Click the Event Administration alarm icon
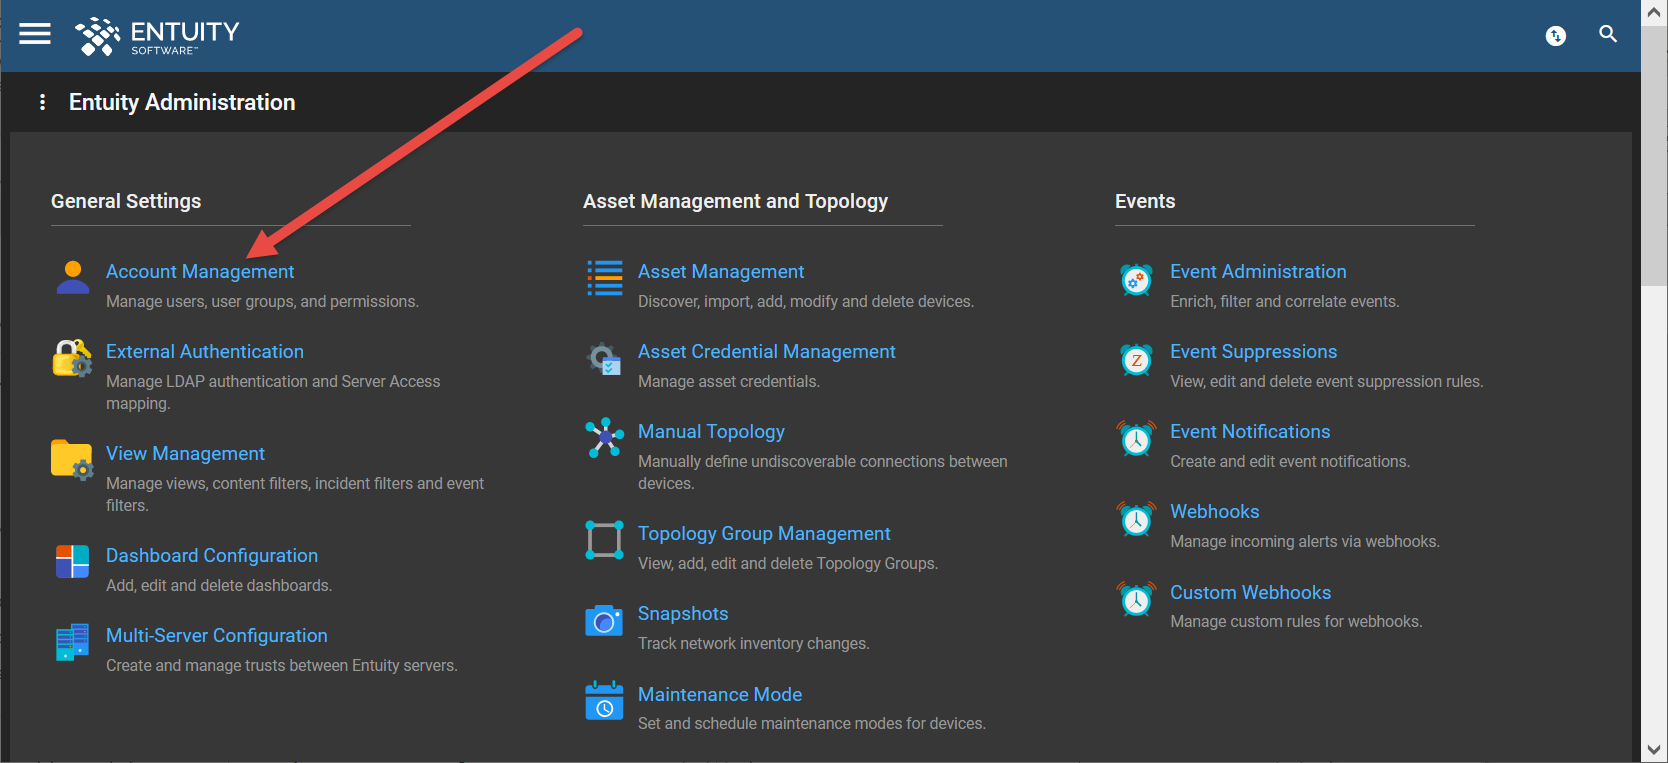 (x=1136, y=280)
